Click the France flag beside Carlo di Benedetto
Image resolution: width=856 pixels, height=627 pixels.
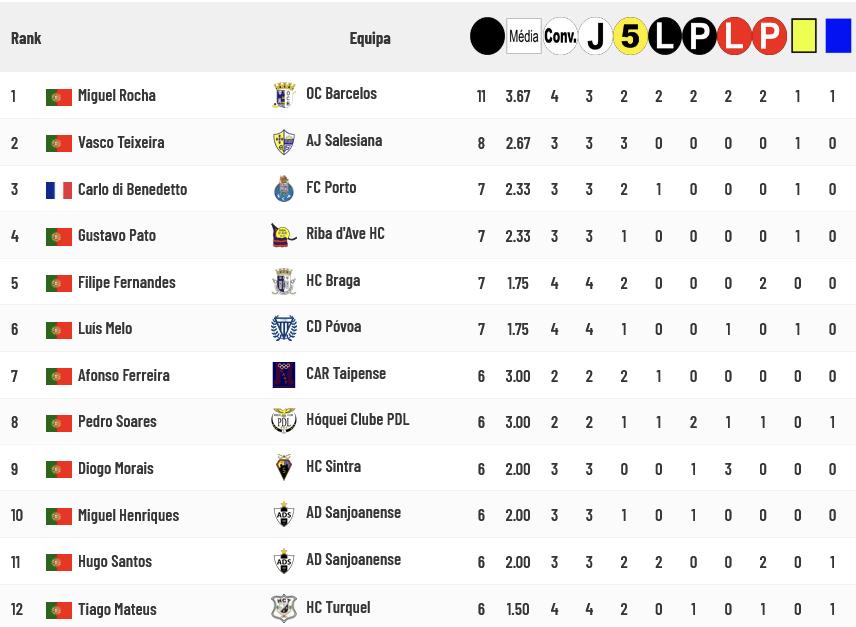59,190
